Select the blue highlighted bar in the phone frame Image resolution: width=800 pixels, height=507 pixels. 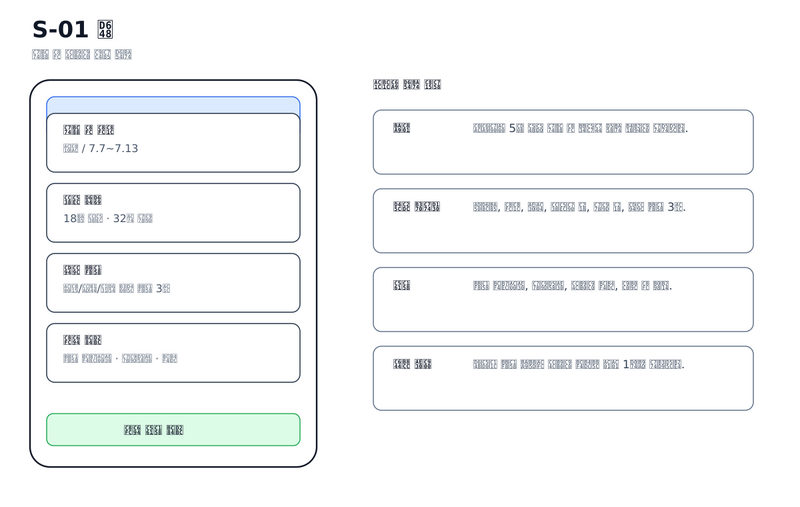click(x=173, y=105)
